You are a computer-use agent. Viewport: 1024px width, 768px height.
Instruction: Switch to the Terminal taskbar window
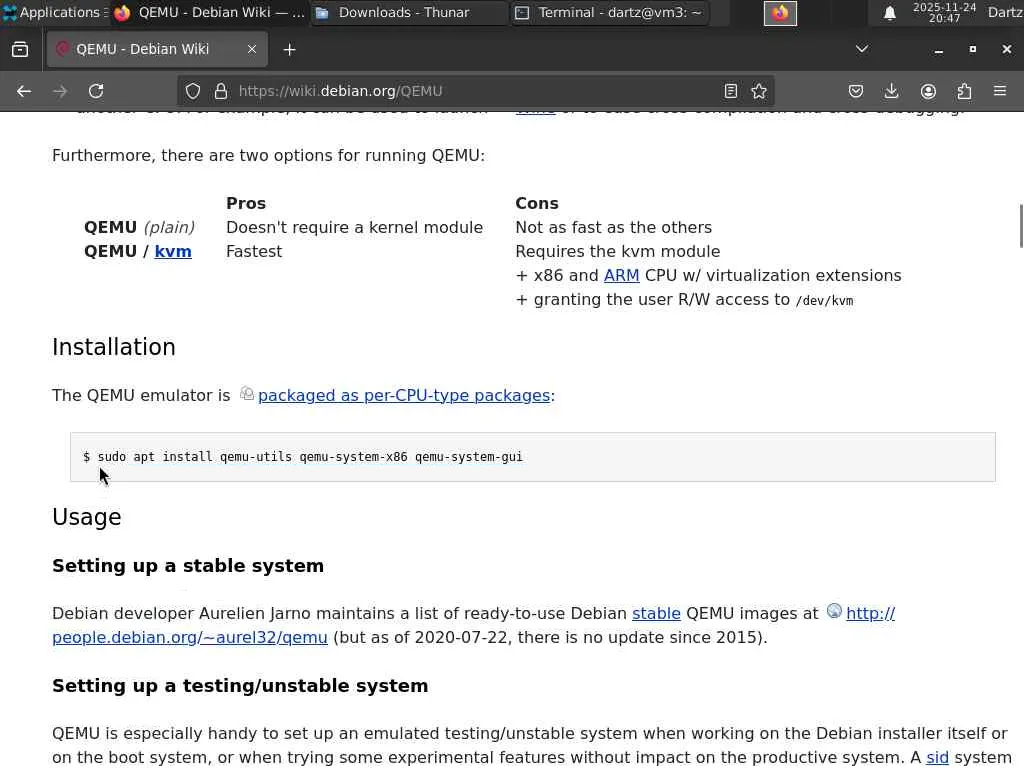pyautogui.click(x=610, y=13)
